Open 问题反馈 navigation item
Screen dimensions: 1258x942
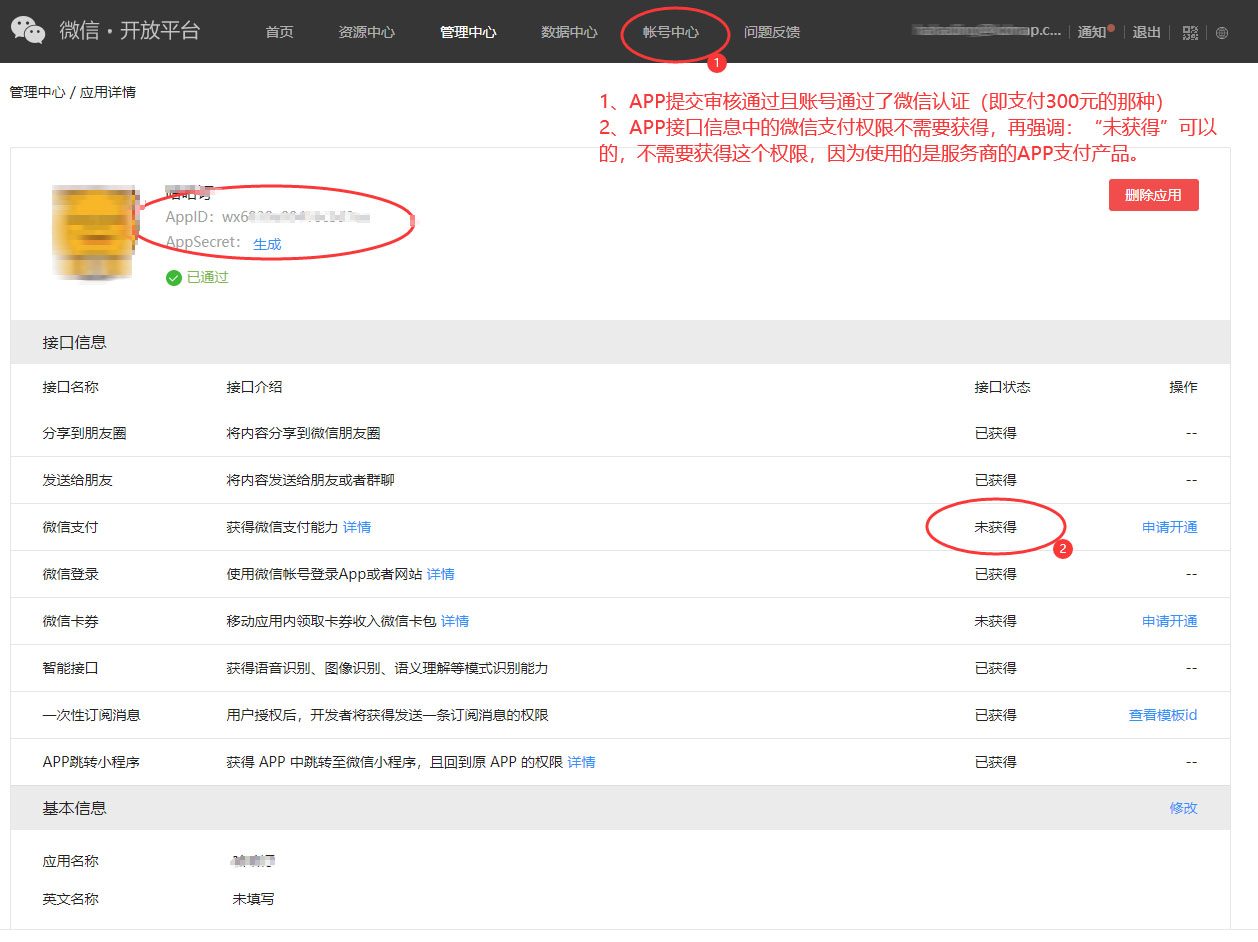(772, 32)
